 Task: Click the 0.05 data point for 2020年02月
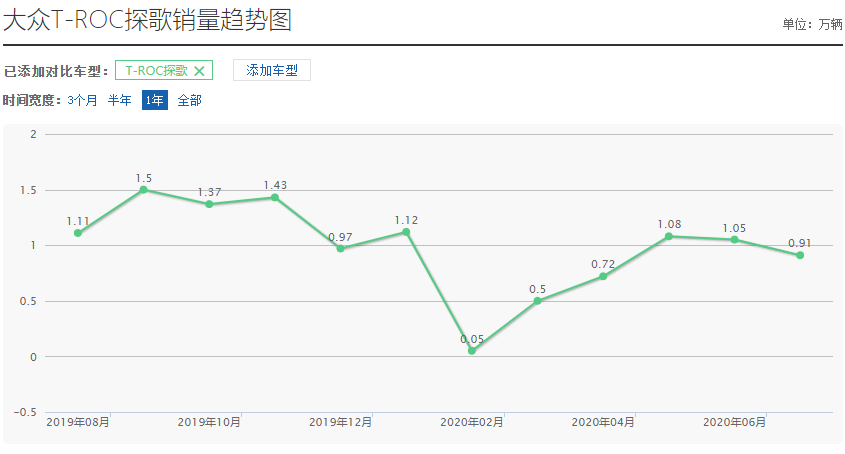472,351
